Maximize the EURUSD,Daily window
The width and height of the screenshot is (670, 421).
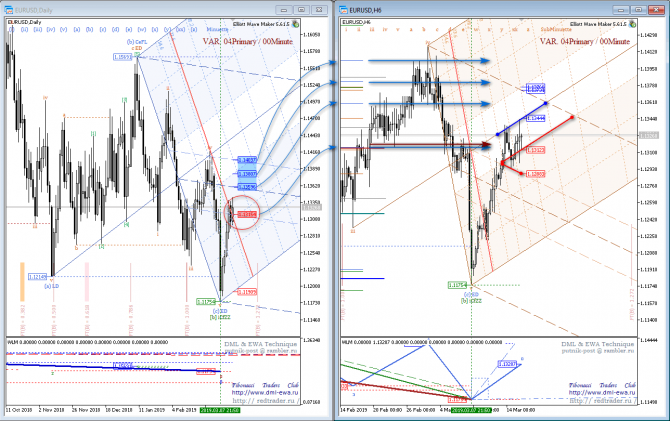(x=301, y=10)
